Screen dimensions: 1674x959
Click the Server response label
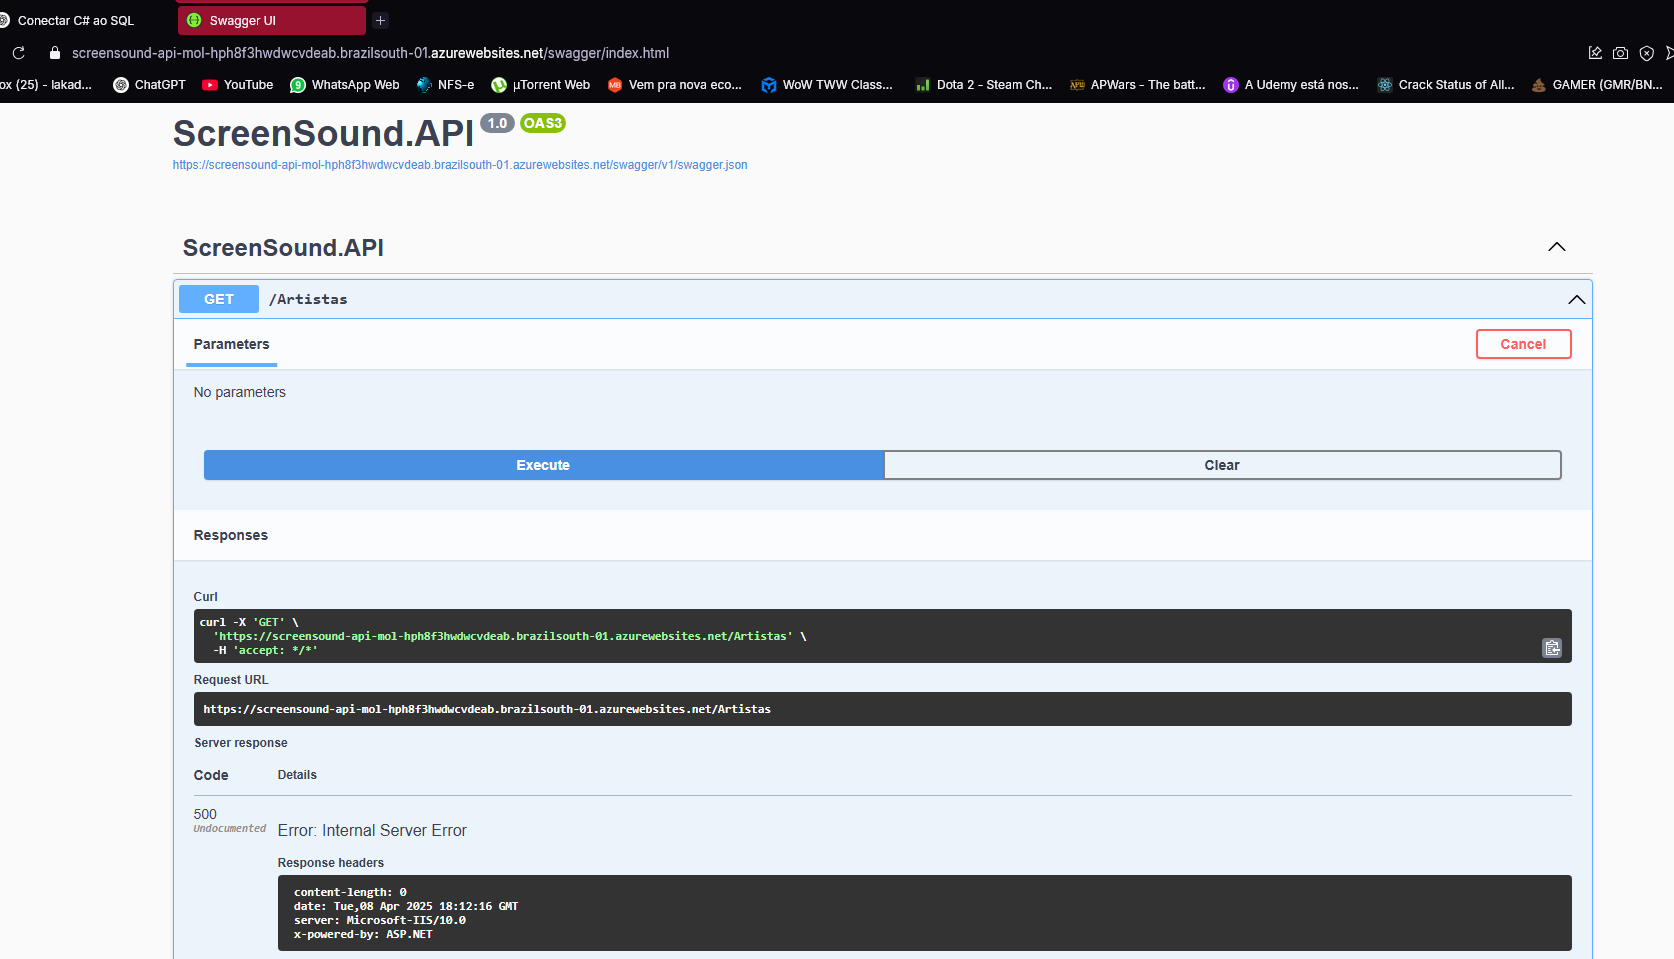(241, 743)
